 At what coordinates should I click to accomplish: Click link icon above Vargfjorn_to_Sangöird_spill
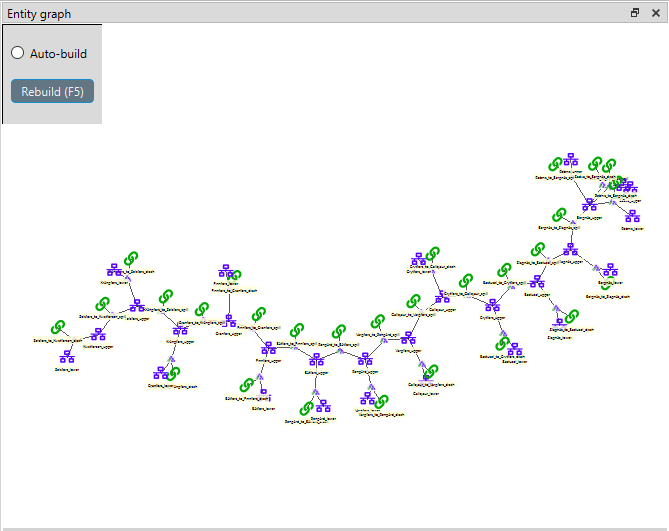(378, 321)
